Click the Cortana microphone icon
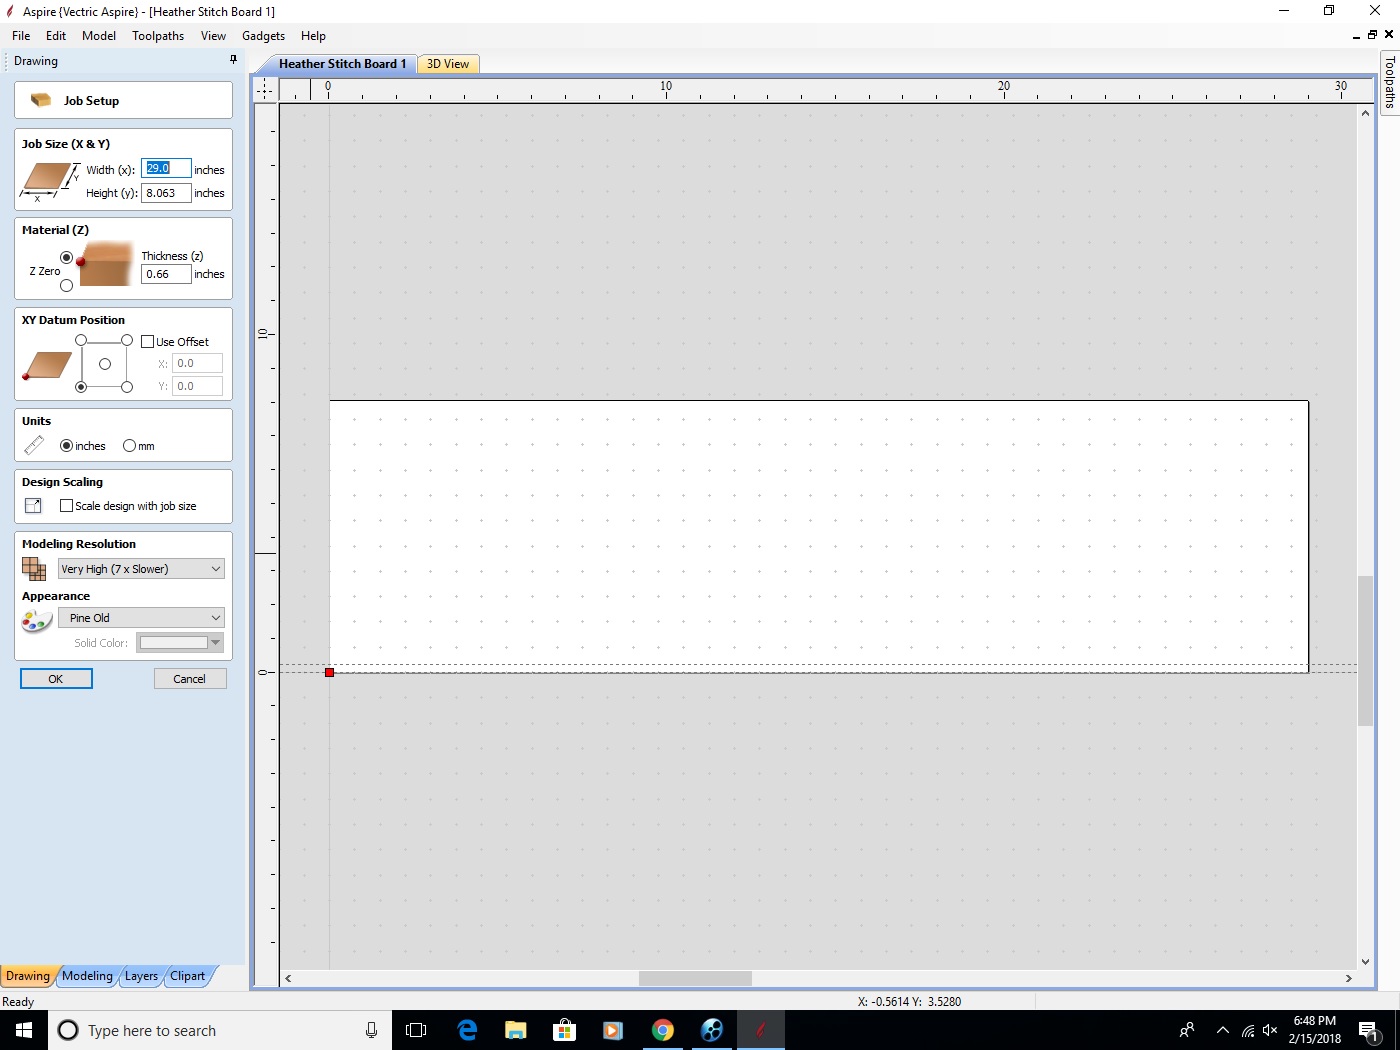 click(371, 1030)
